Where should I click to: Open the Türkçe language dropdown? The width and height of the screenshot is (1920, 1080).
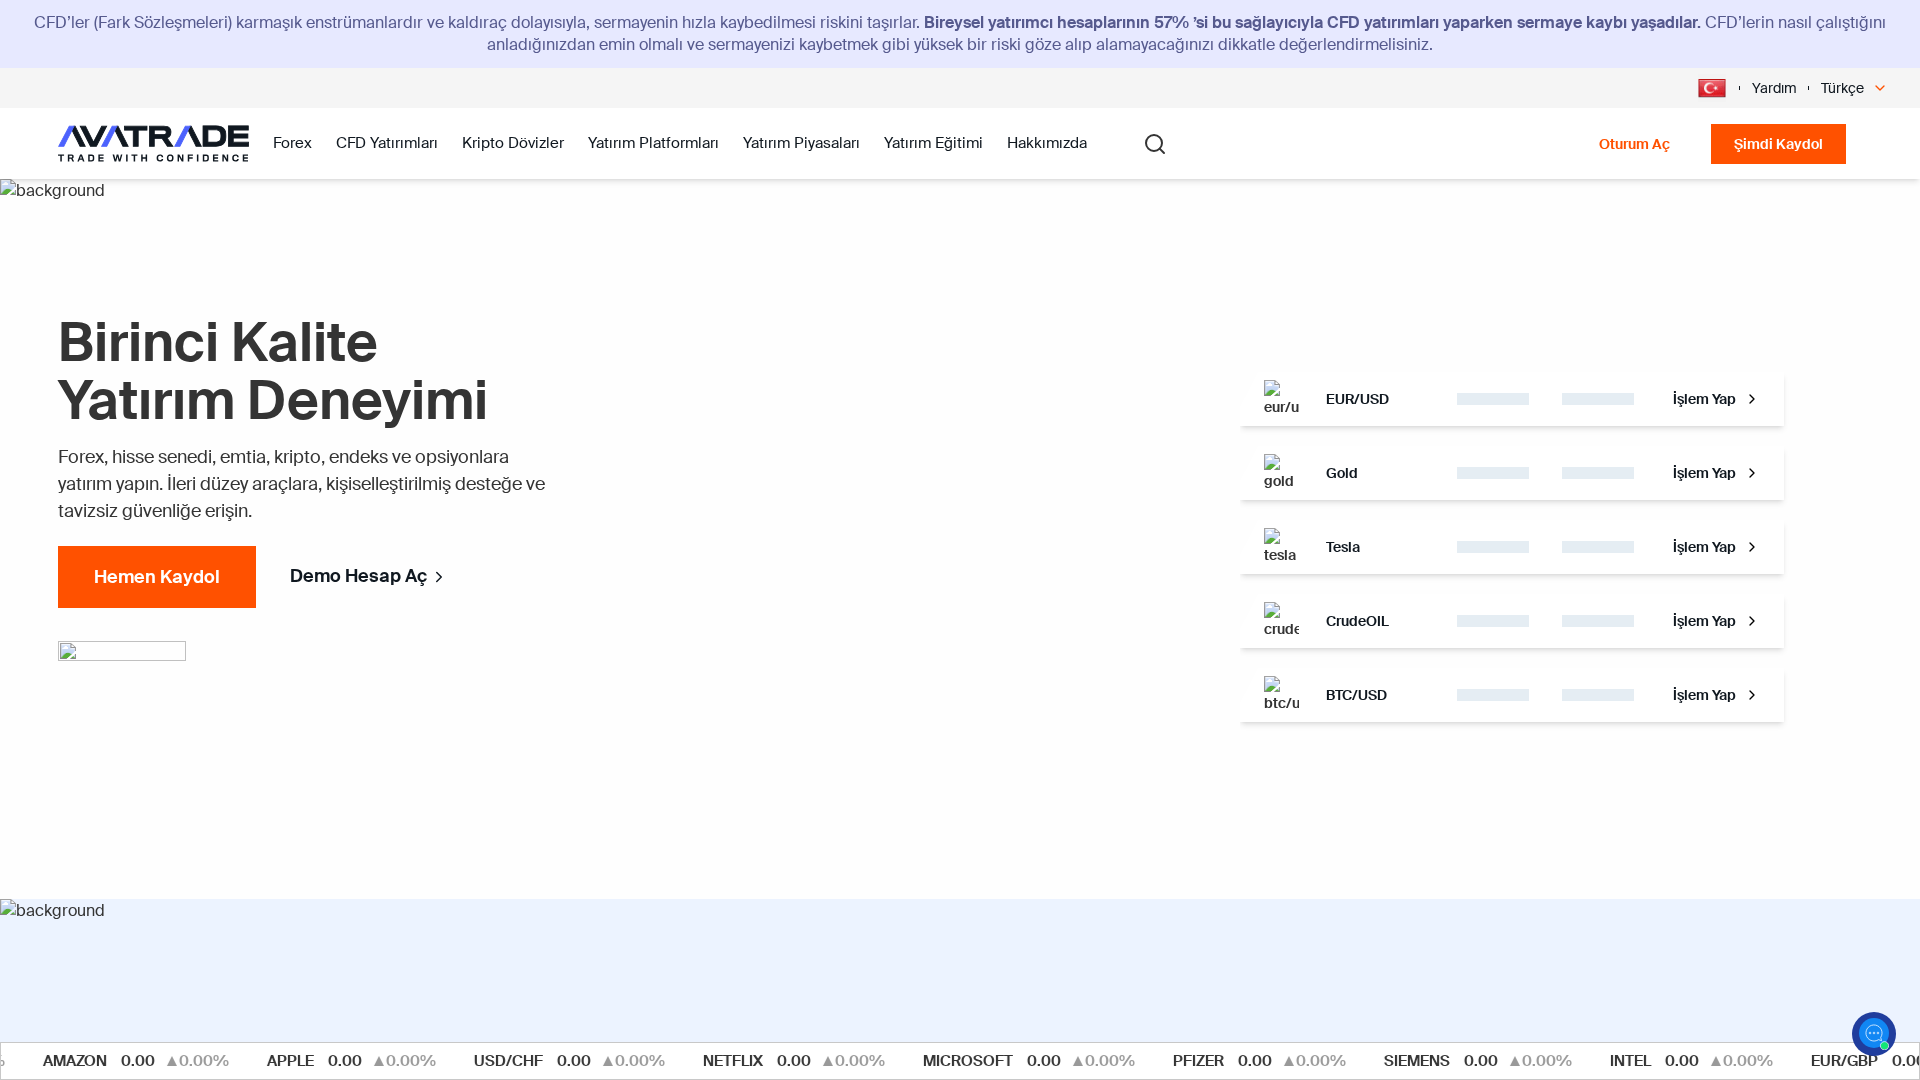pyautogui.click(x=1851, y=88)
